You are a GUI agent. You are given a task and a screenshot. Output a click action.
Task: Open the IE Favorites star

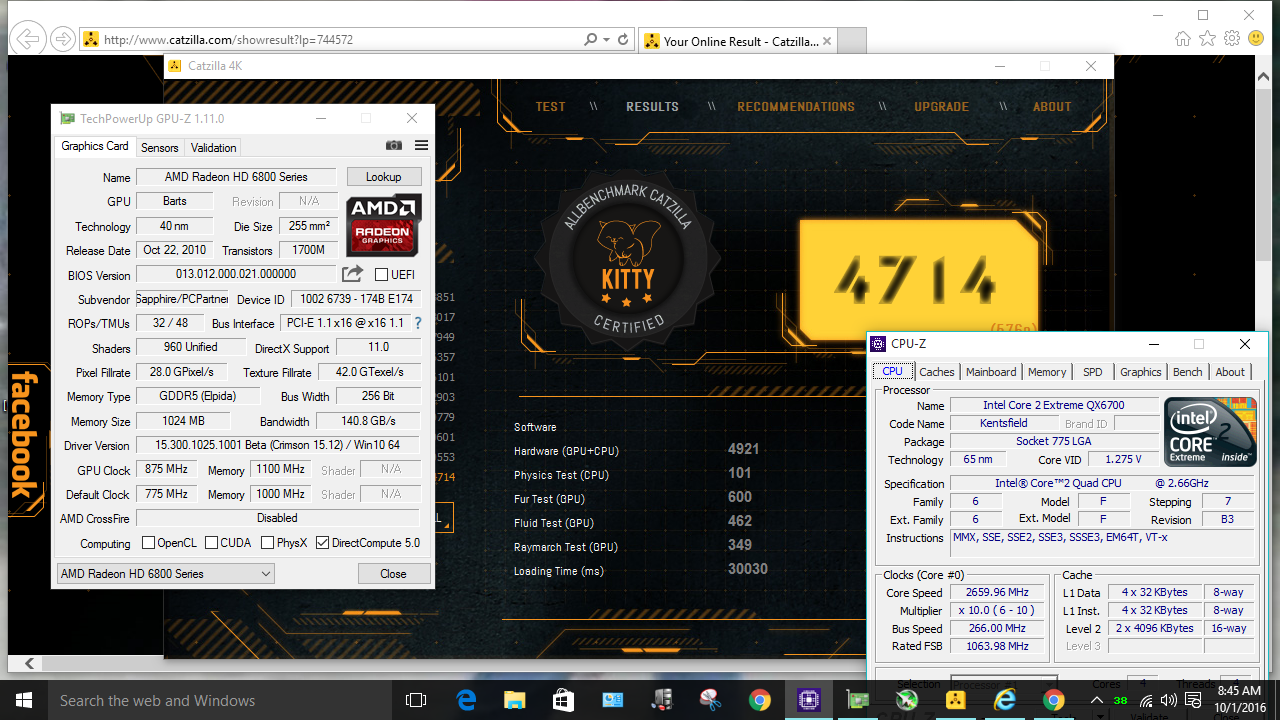(x=1207, y=39)
